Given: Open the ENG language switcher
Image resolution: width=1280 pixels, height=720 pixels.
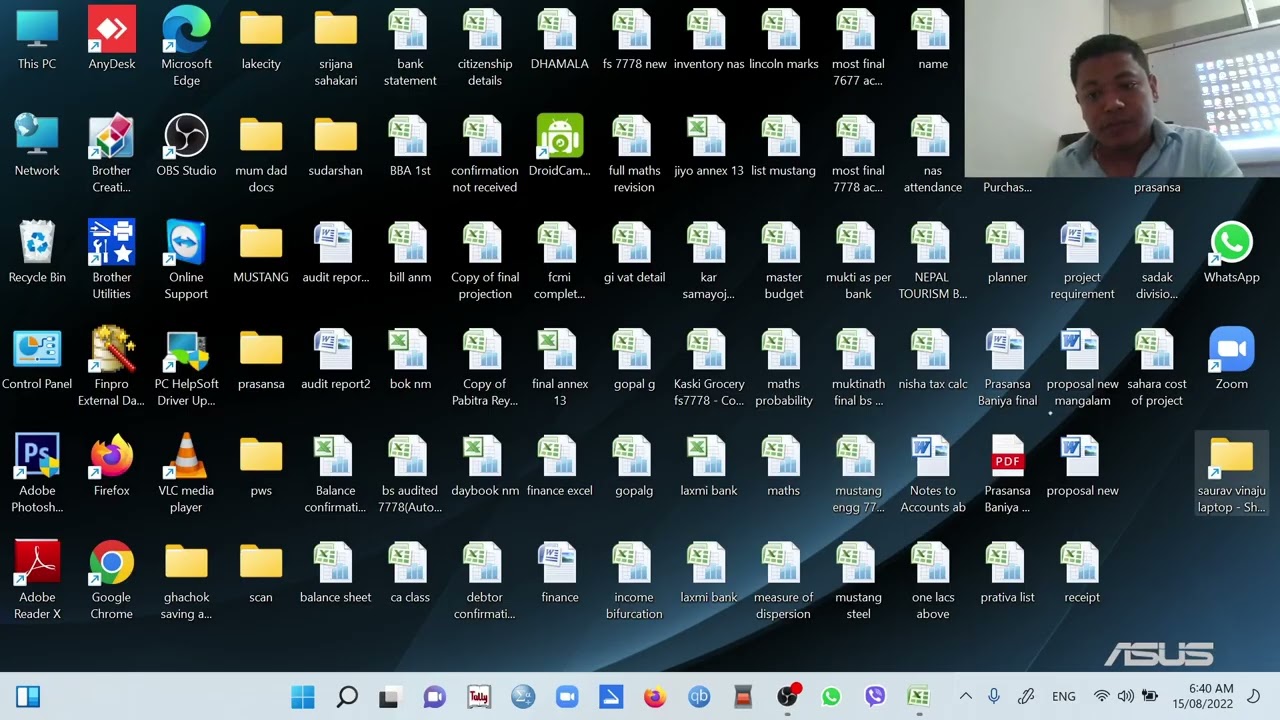Looking at the screenshot, I should tap(1064, 696).
